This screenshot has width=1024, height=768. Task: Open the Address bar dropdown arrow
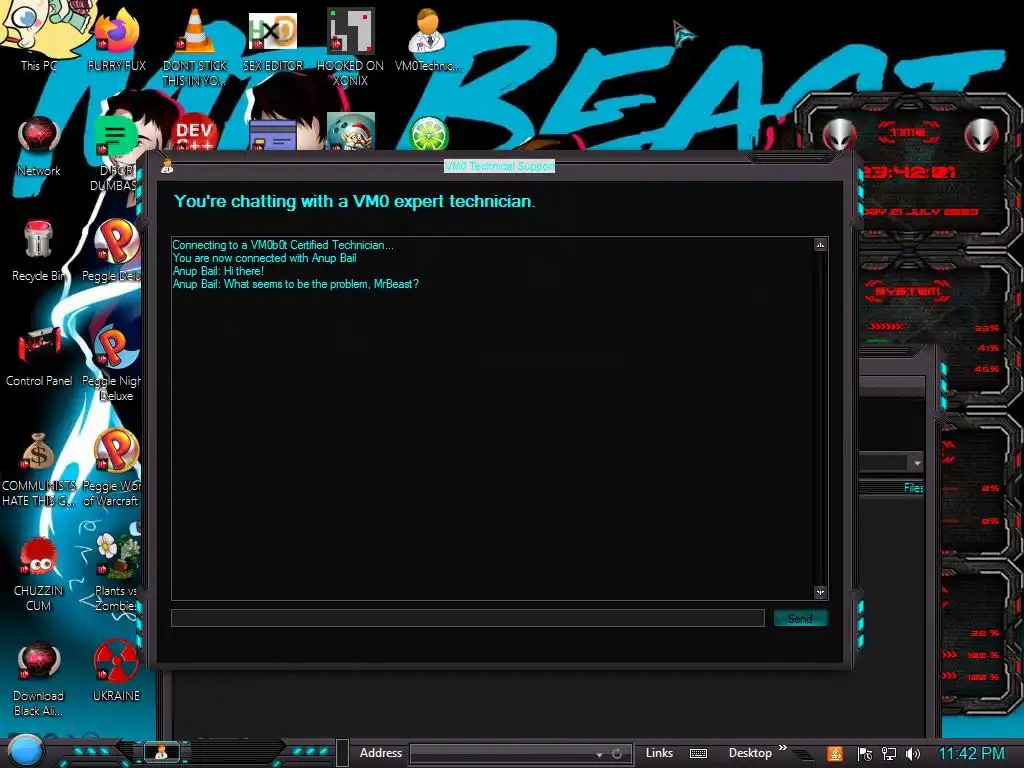pyautogui.click(x=599, y=754)
